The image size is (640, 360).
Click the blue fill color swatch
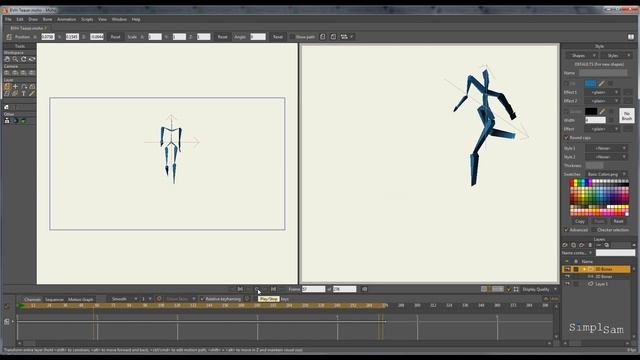point(591,83)
